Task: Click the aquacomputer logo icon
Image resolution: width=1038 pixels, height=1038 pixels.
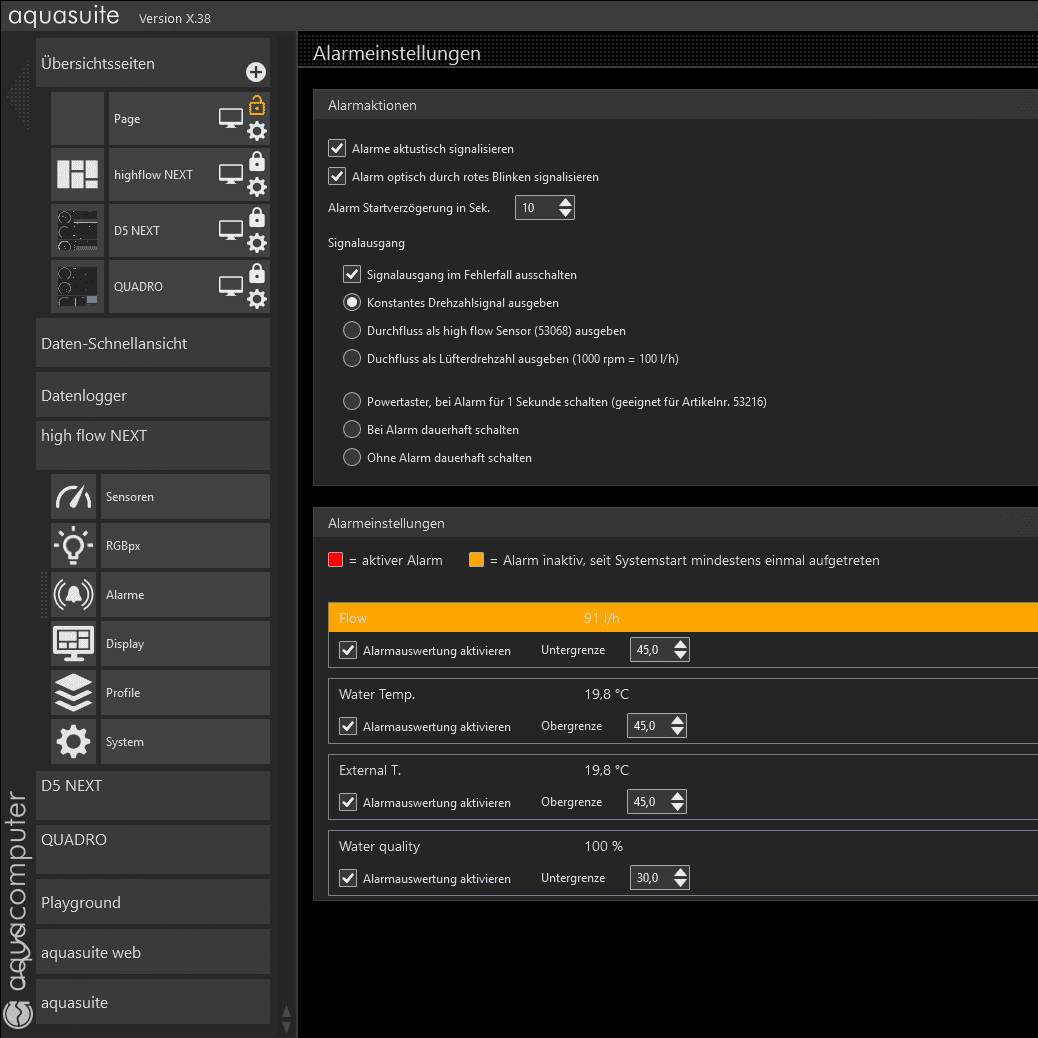Action: point(17,1014)
